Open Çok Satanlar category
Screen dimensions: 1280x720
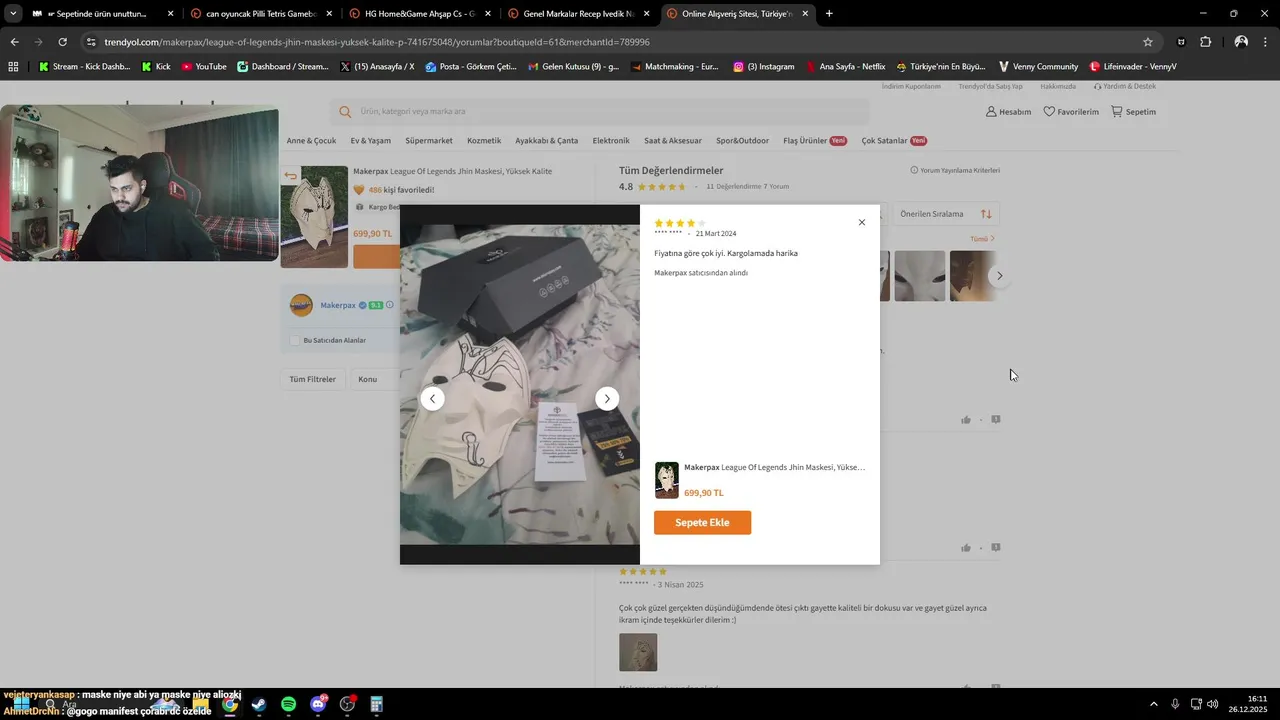click(x=894, y=141)
